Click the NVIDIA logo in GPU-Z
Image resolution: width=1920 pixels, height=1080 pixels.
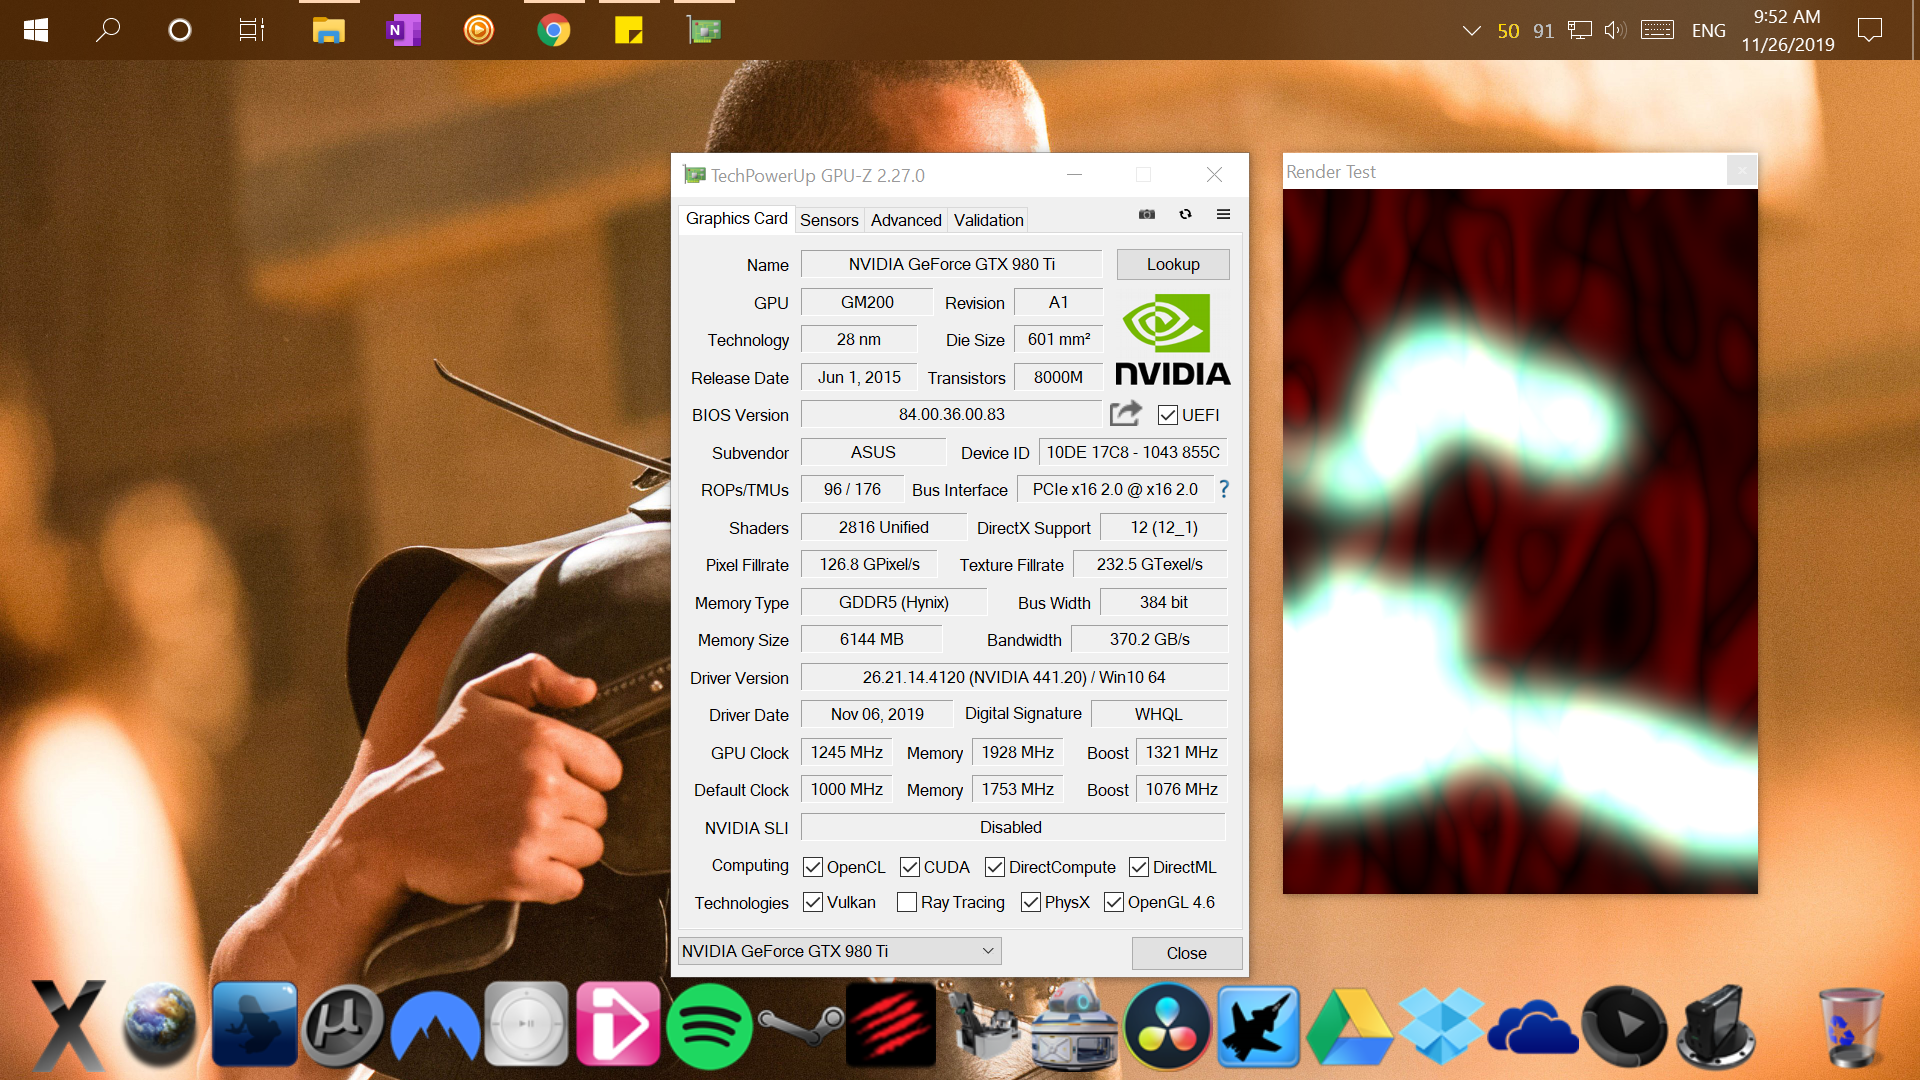[x=1172, y=340]
